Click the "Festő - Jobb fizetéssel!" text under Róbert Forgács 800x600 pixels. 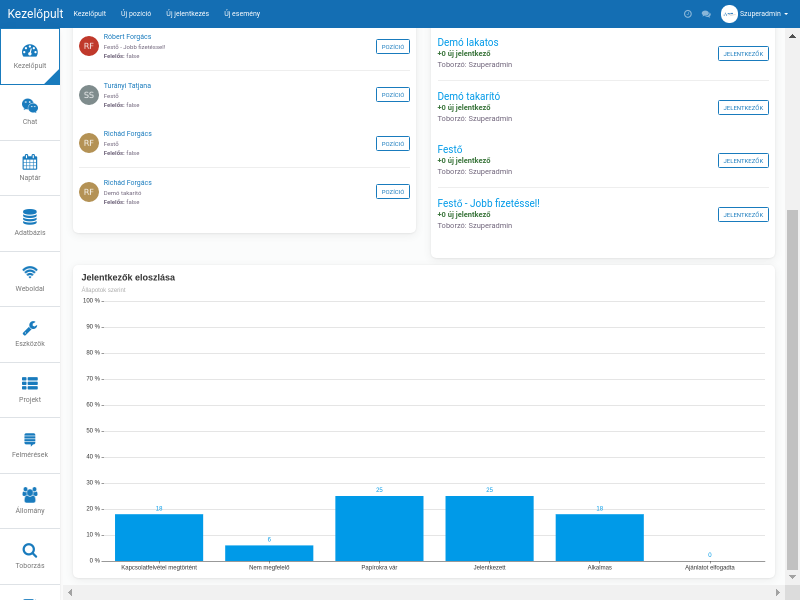[134, 47]
